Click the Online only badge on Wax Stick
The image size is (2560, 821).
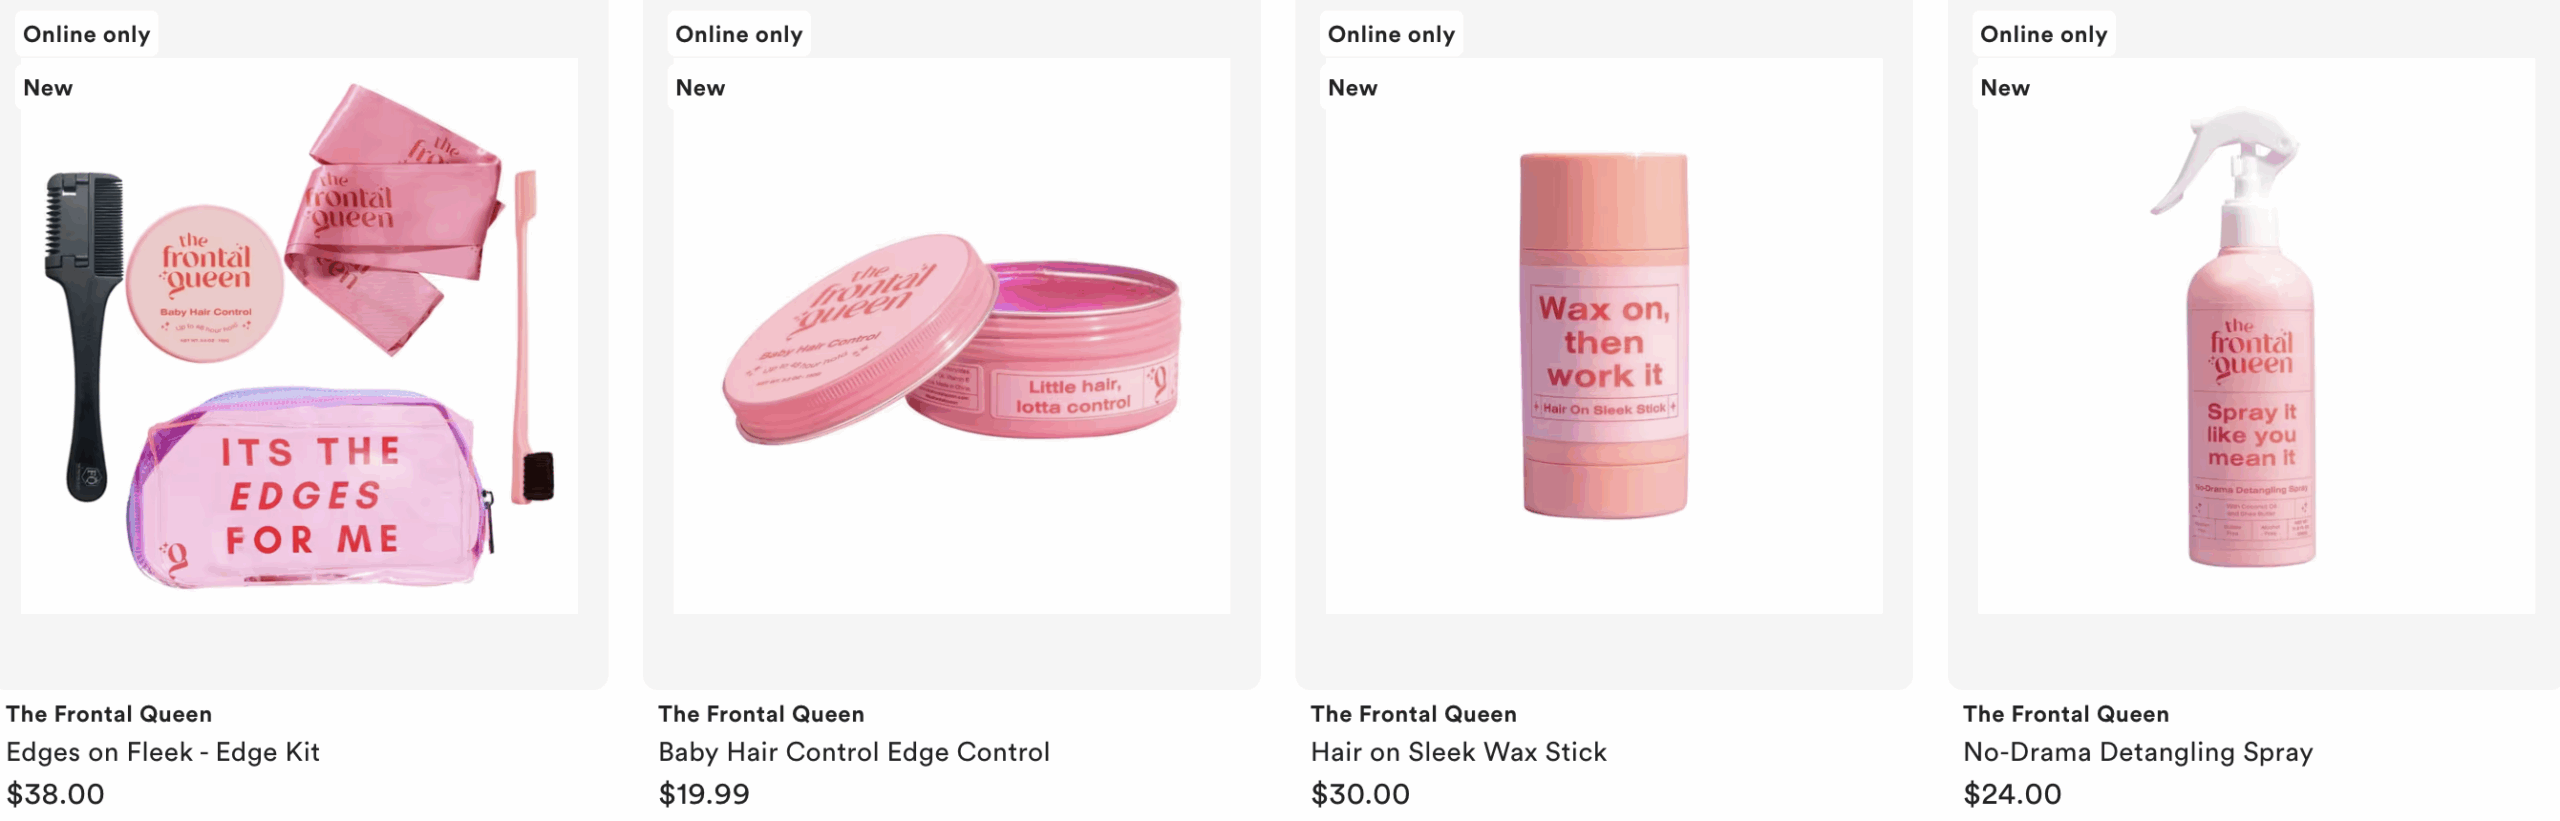pos(1391,34)
